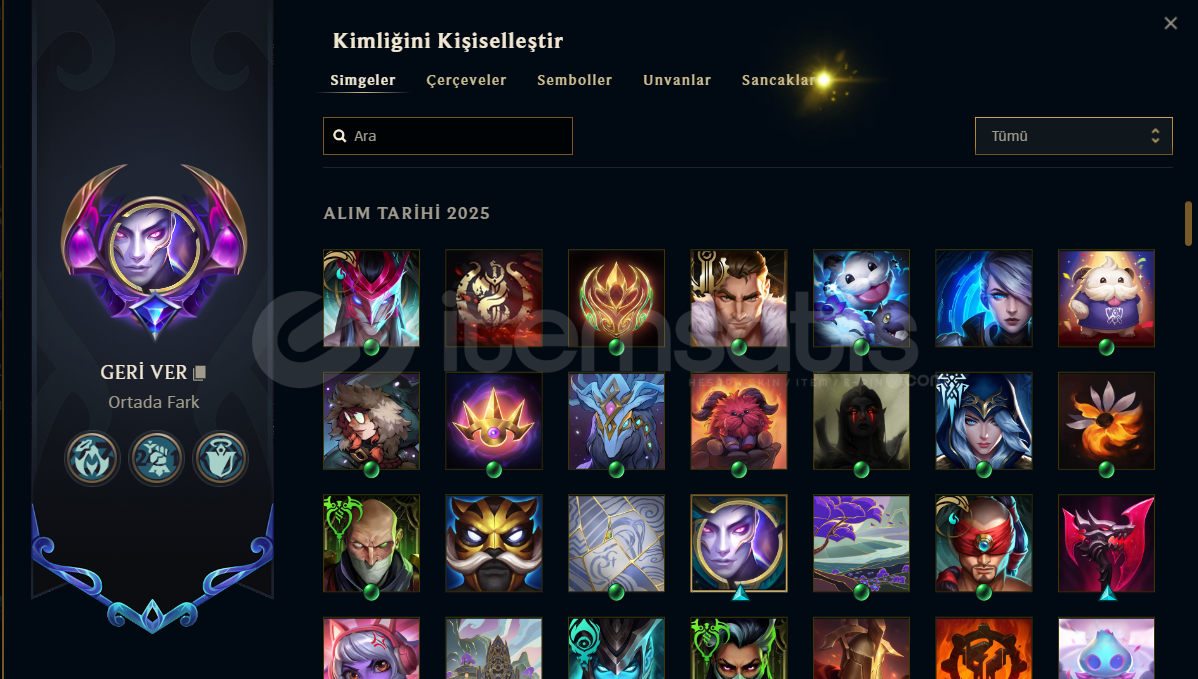Copy the GERİ VER summoner name
Screen dimensions: 1198x679
coord(199,373)
